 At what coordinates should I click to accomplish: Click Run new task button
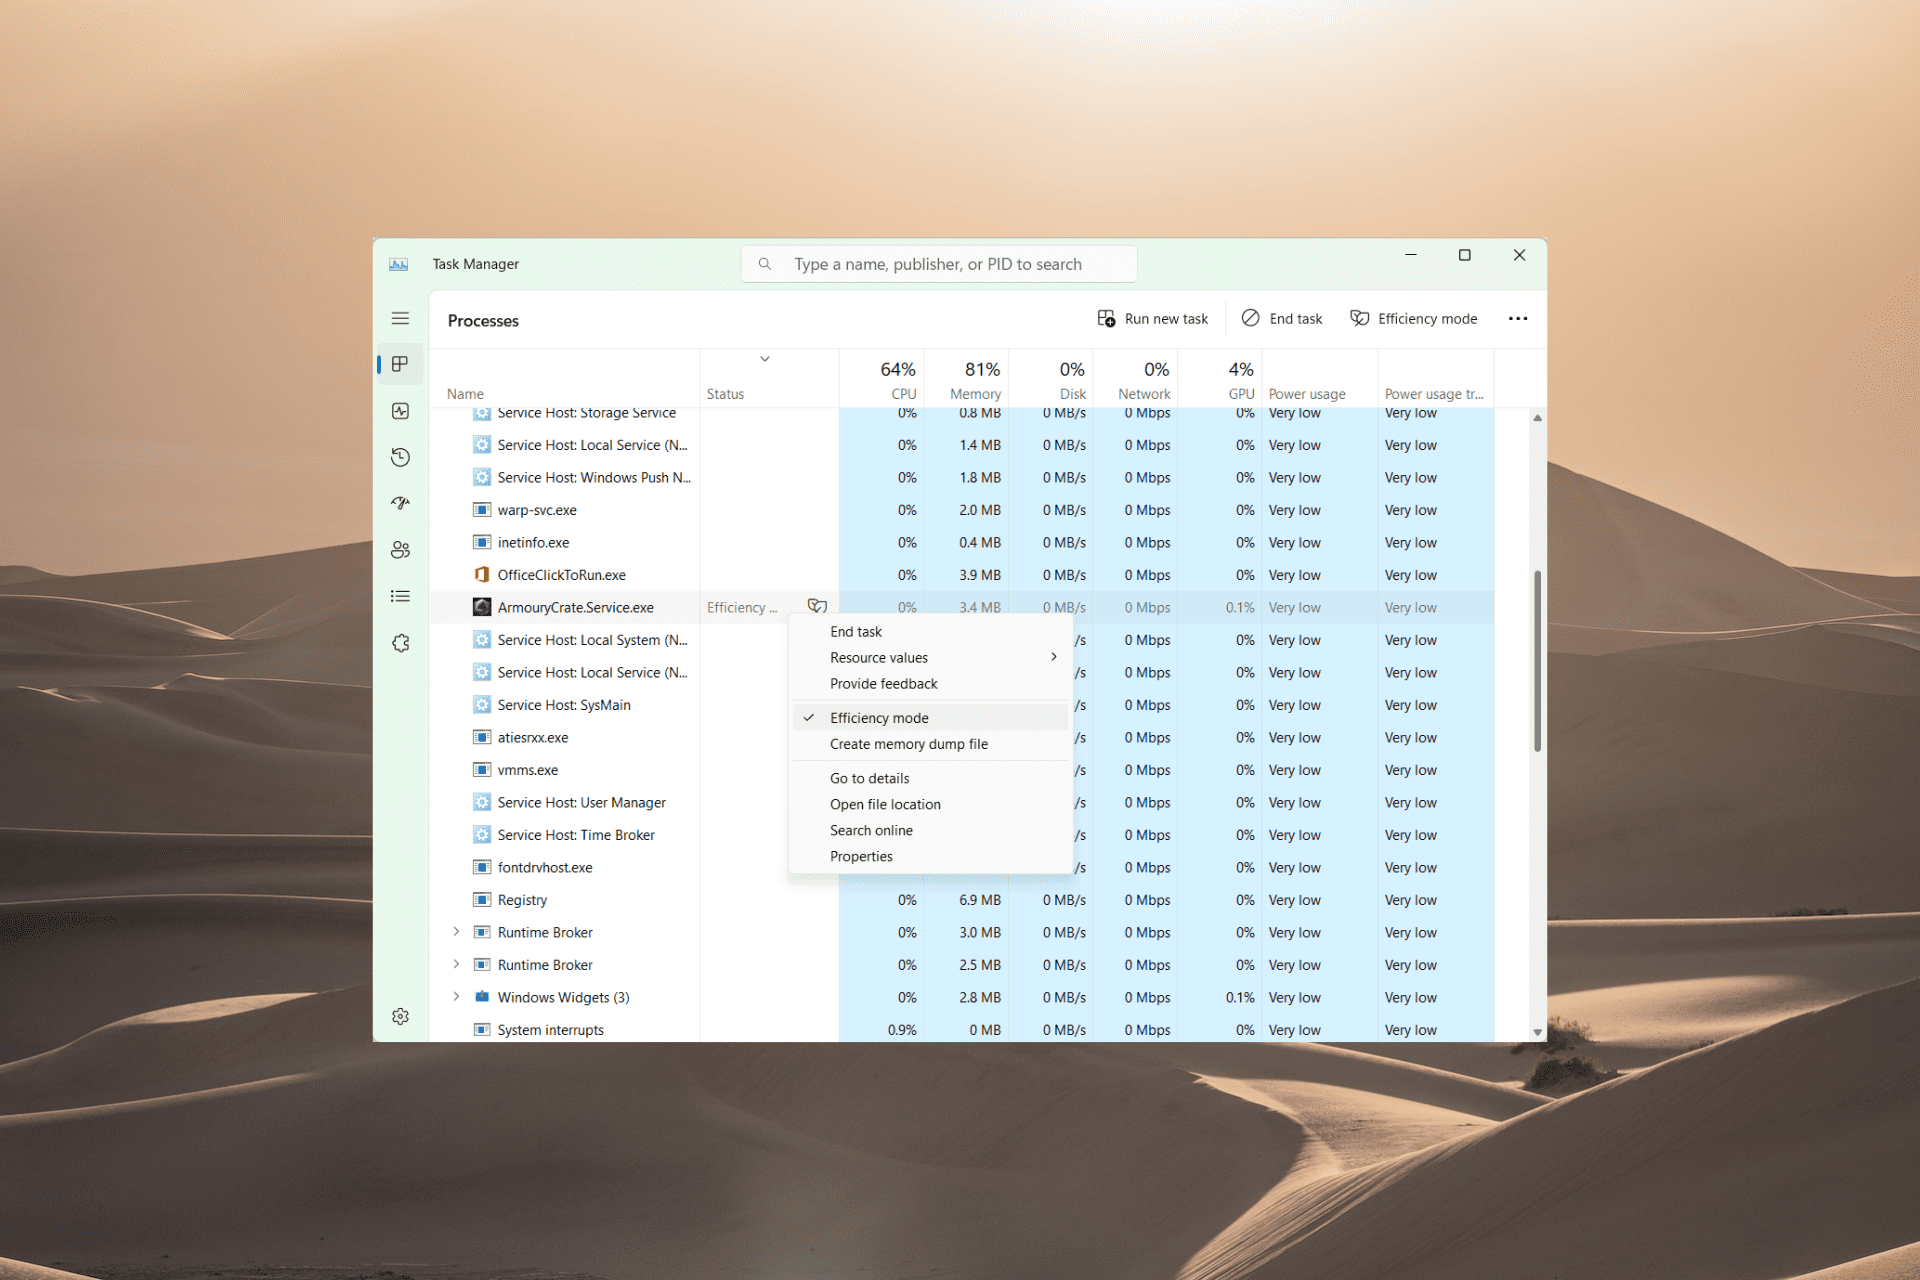click(1156, 319)
